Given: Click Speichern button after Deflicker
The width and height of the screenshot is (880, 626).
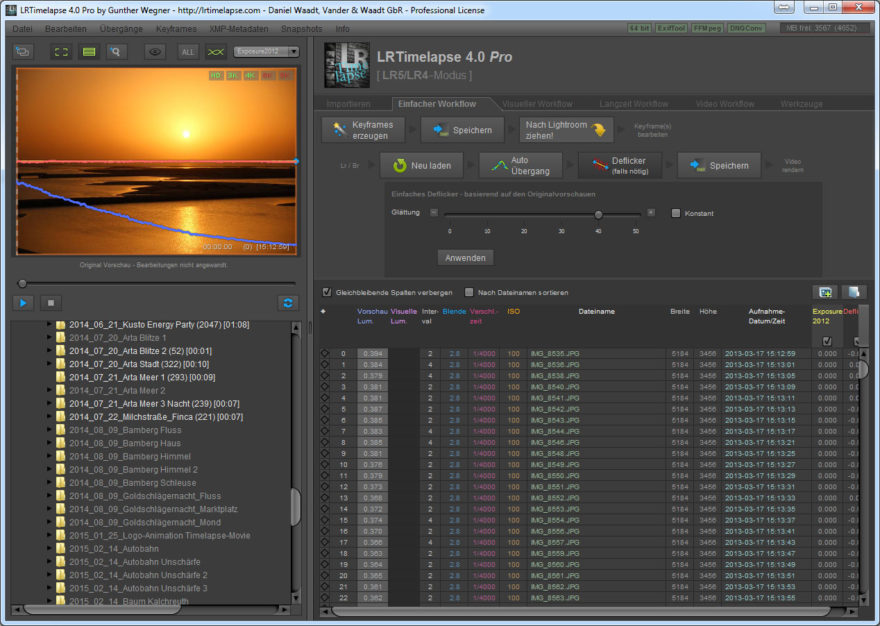Looking at the screenshot, I should click(x=719, y=166).
